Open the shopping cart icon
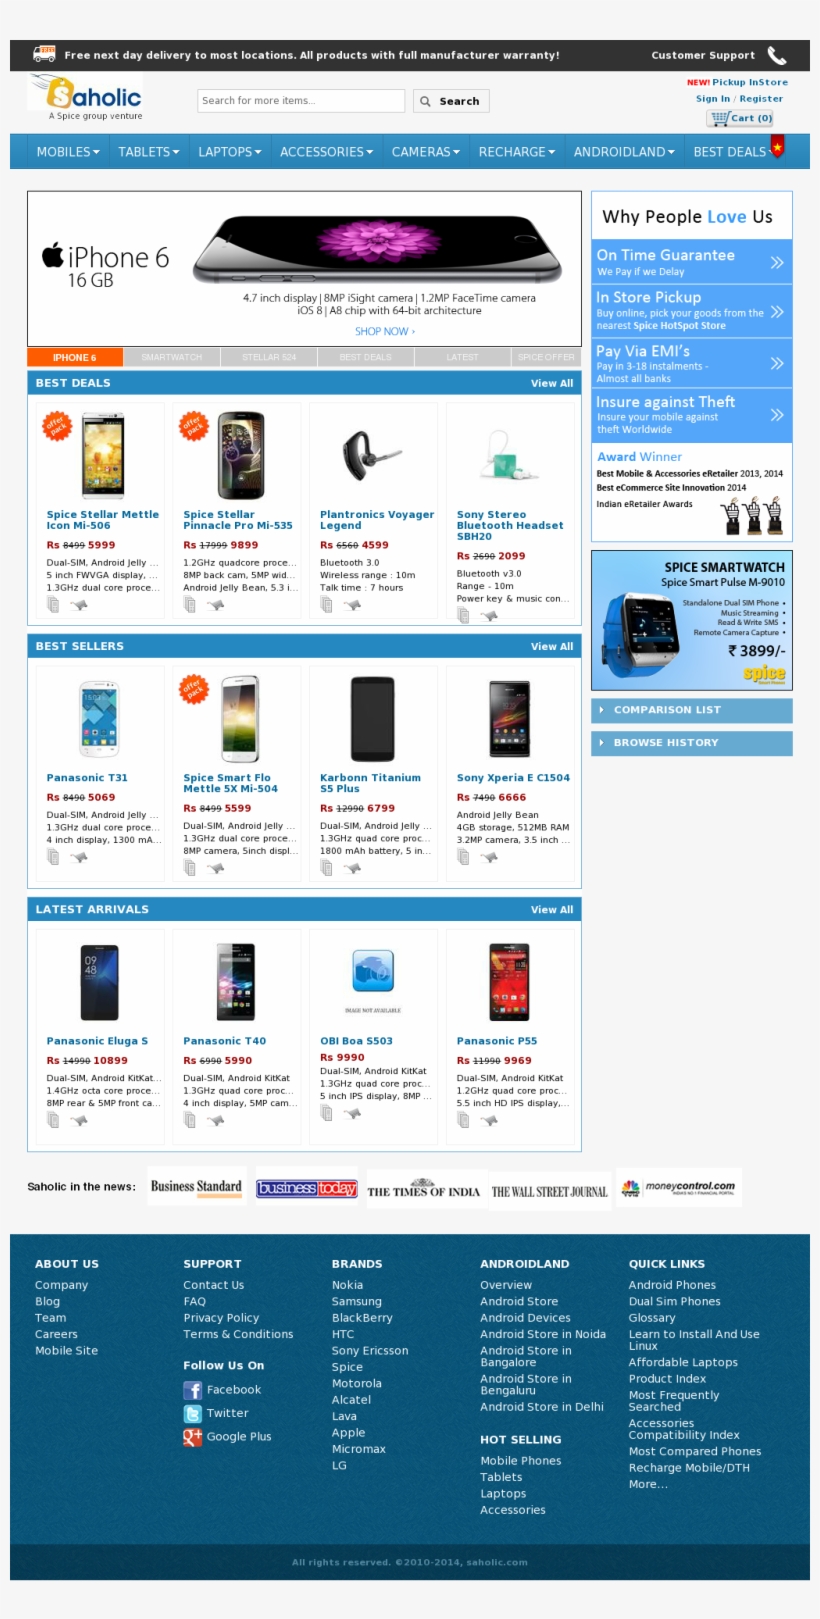This screenshot has height=1619, width=820. [719, 118]
